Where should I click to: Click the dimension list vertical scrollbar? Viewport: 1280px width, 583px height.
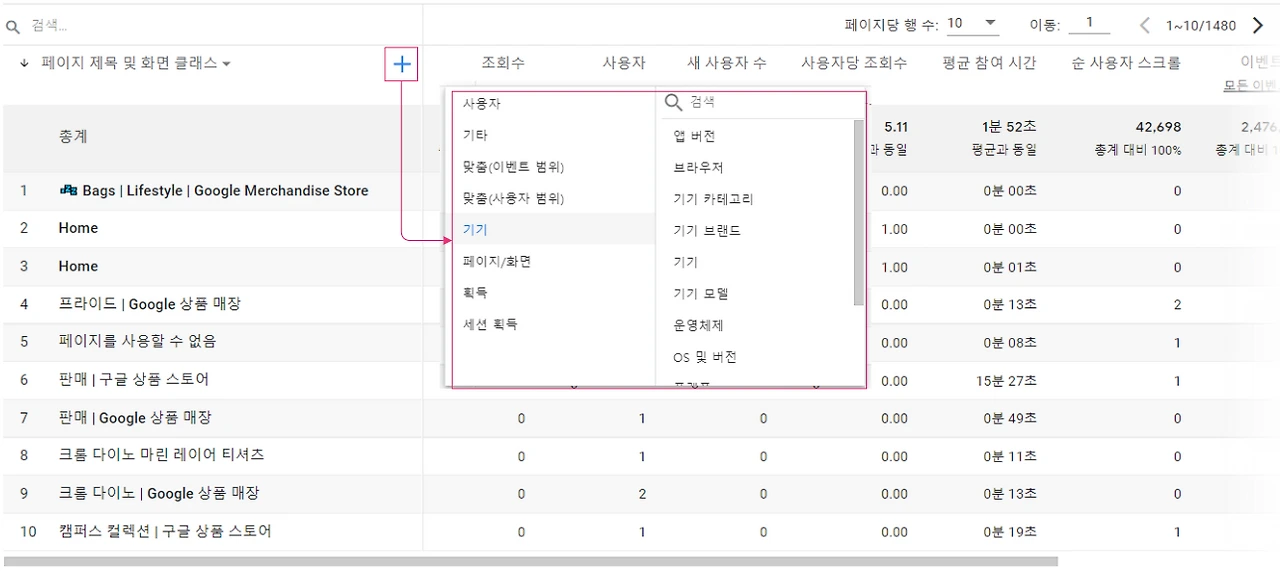coord(858,212)
